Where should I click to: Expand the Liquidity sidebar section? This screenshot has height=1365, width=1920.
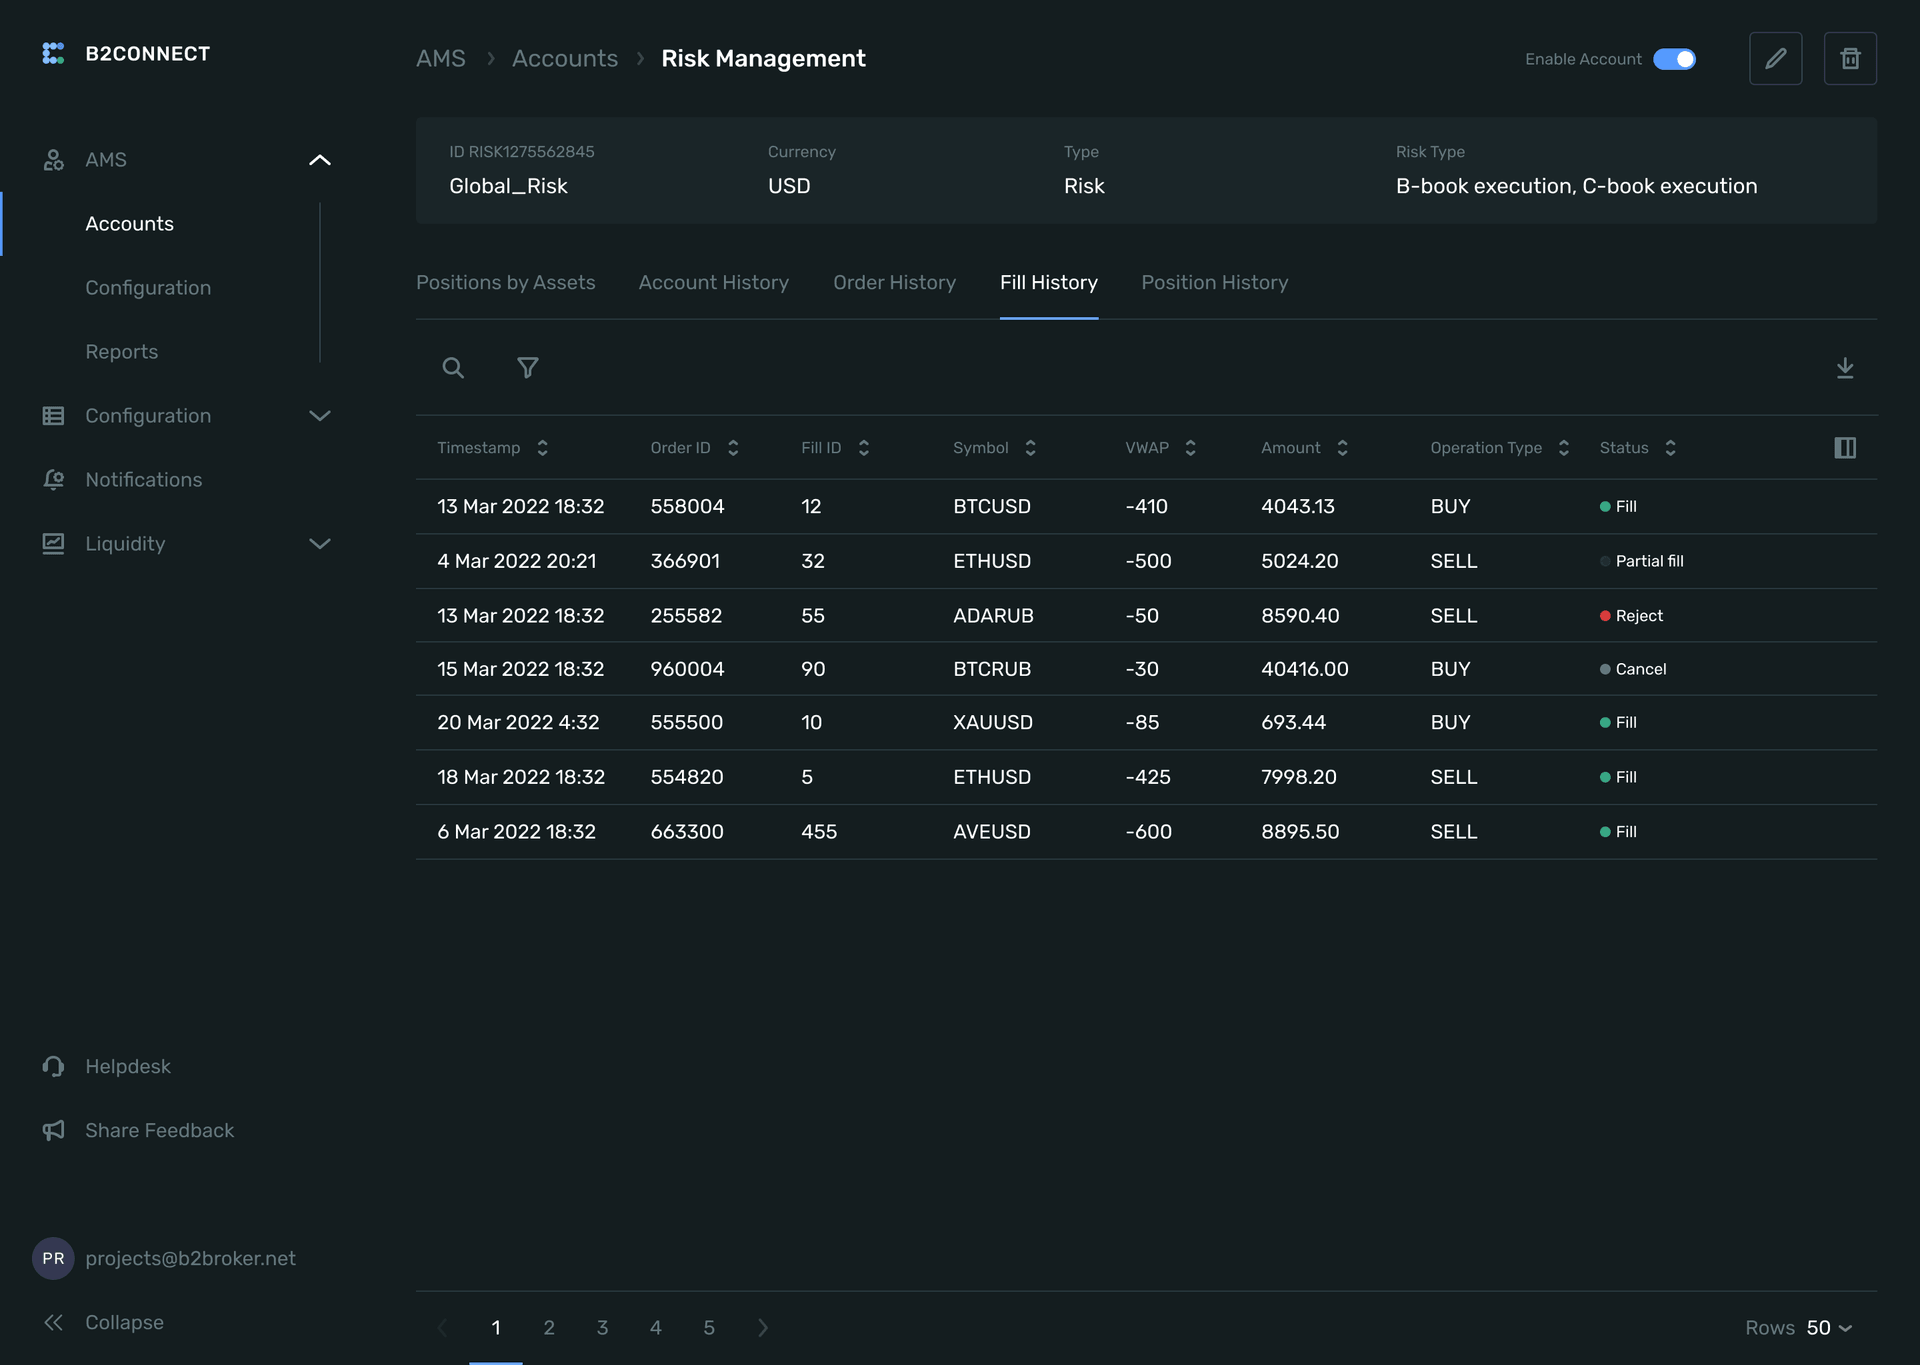click(319, 544)
